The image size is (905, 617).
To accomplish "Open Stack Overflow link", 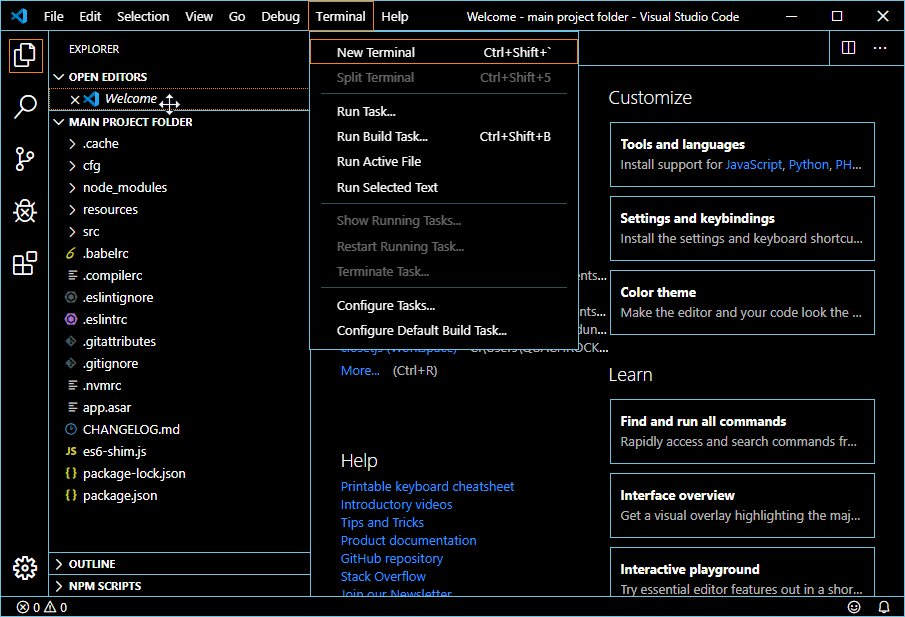I will (383, 576).
